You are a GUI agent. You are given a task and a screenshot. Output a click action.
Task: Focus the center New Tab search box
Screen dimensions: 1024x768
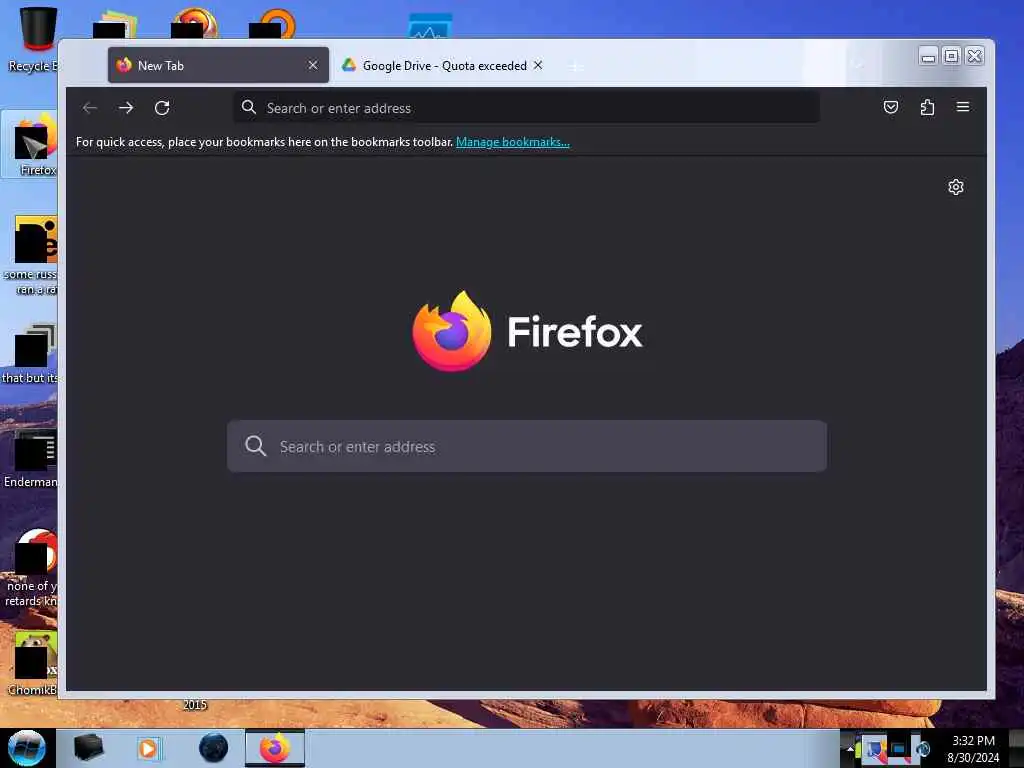pos(526,446)
